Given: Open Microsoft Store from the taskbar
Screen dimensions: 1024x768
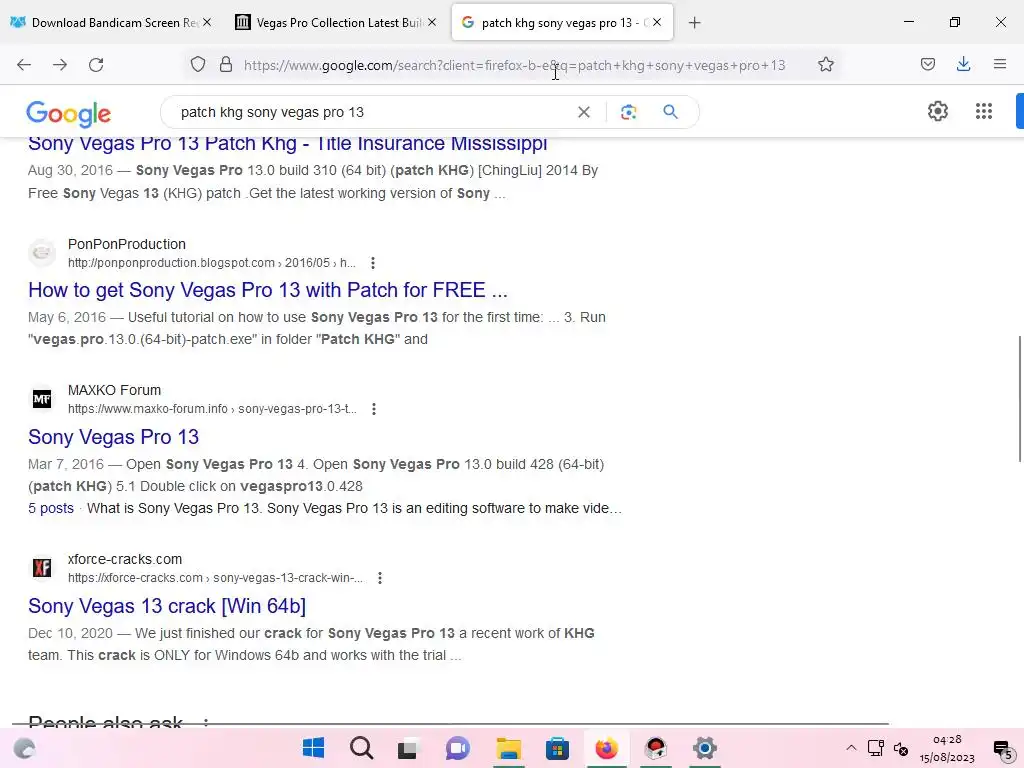Looking at the screenshot, I should (557, 748).
